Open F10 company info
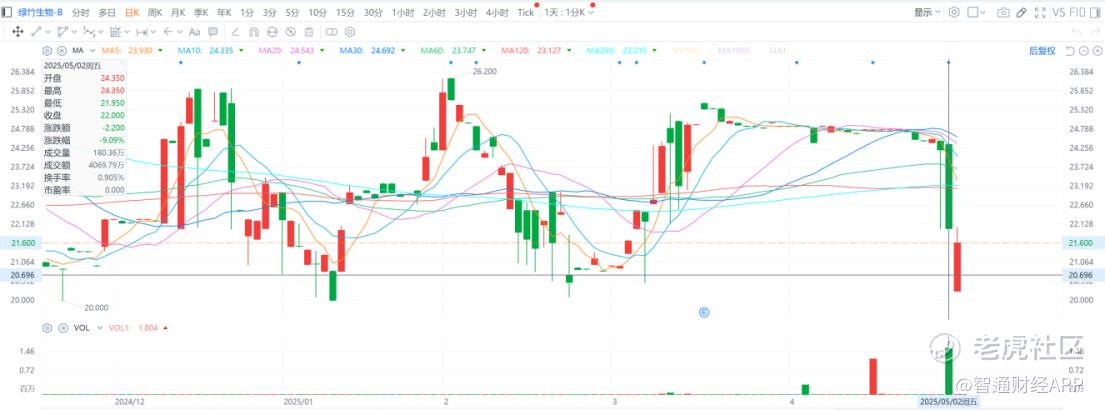Viewport: 1105px width, 411px height. coord(1078,13)
